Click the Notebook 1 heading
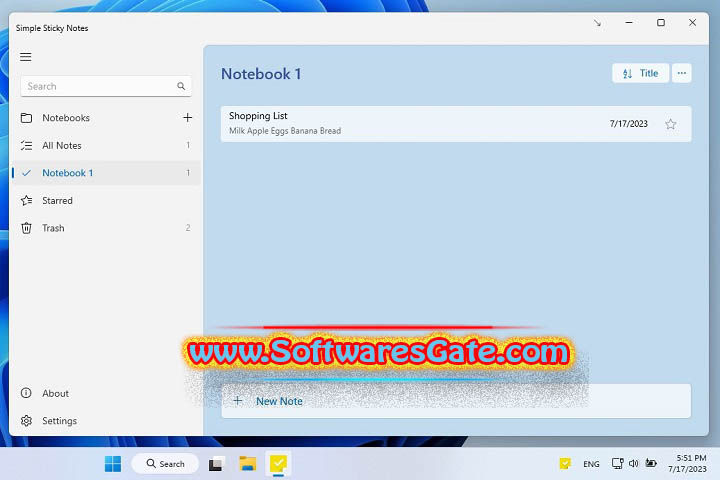 point(261,74)
